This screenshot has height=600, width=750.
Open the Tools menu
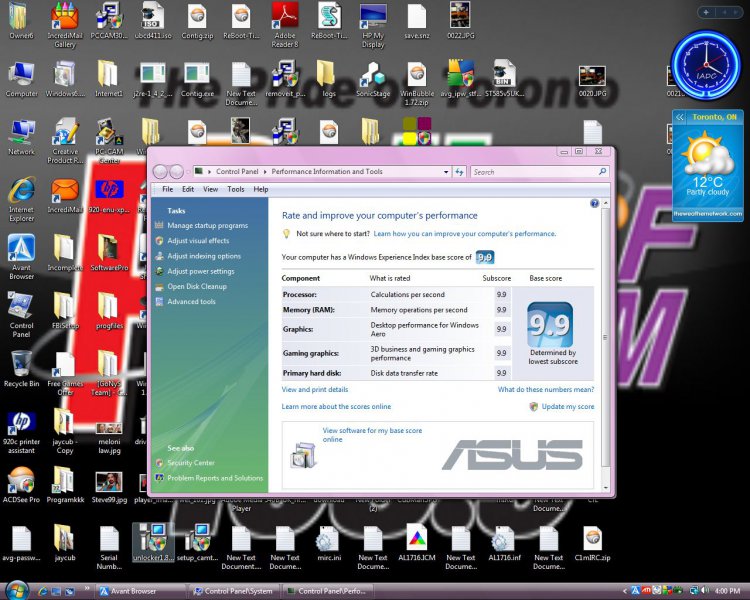coord(236,189)
